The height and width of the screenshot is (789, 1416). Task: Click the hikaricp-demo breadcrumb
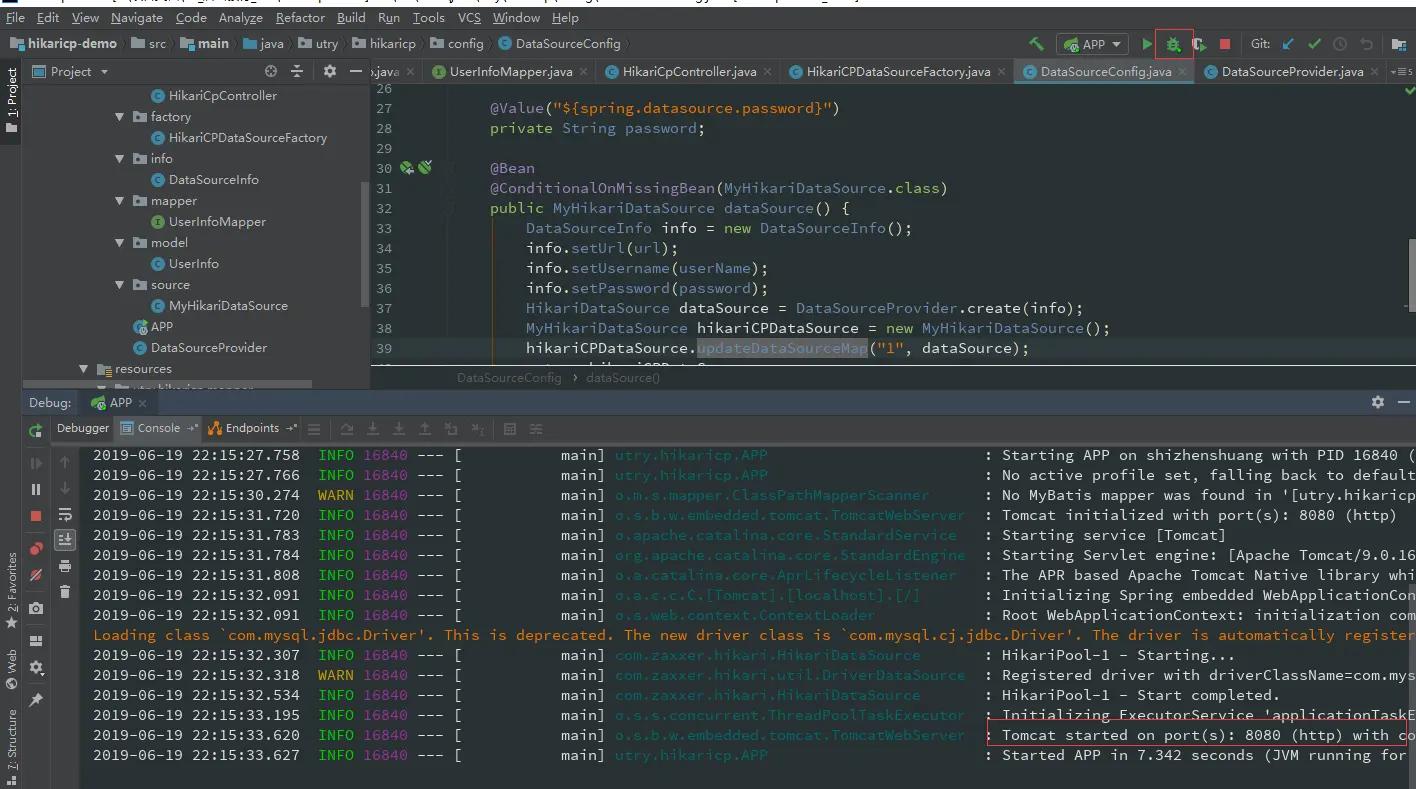(63, 44)
